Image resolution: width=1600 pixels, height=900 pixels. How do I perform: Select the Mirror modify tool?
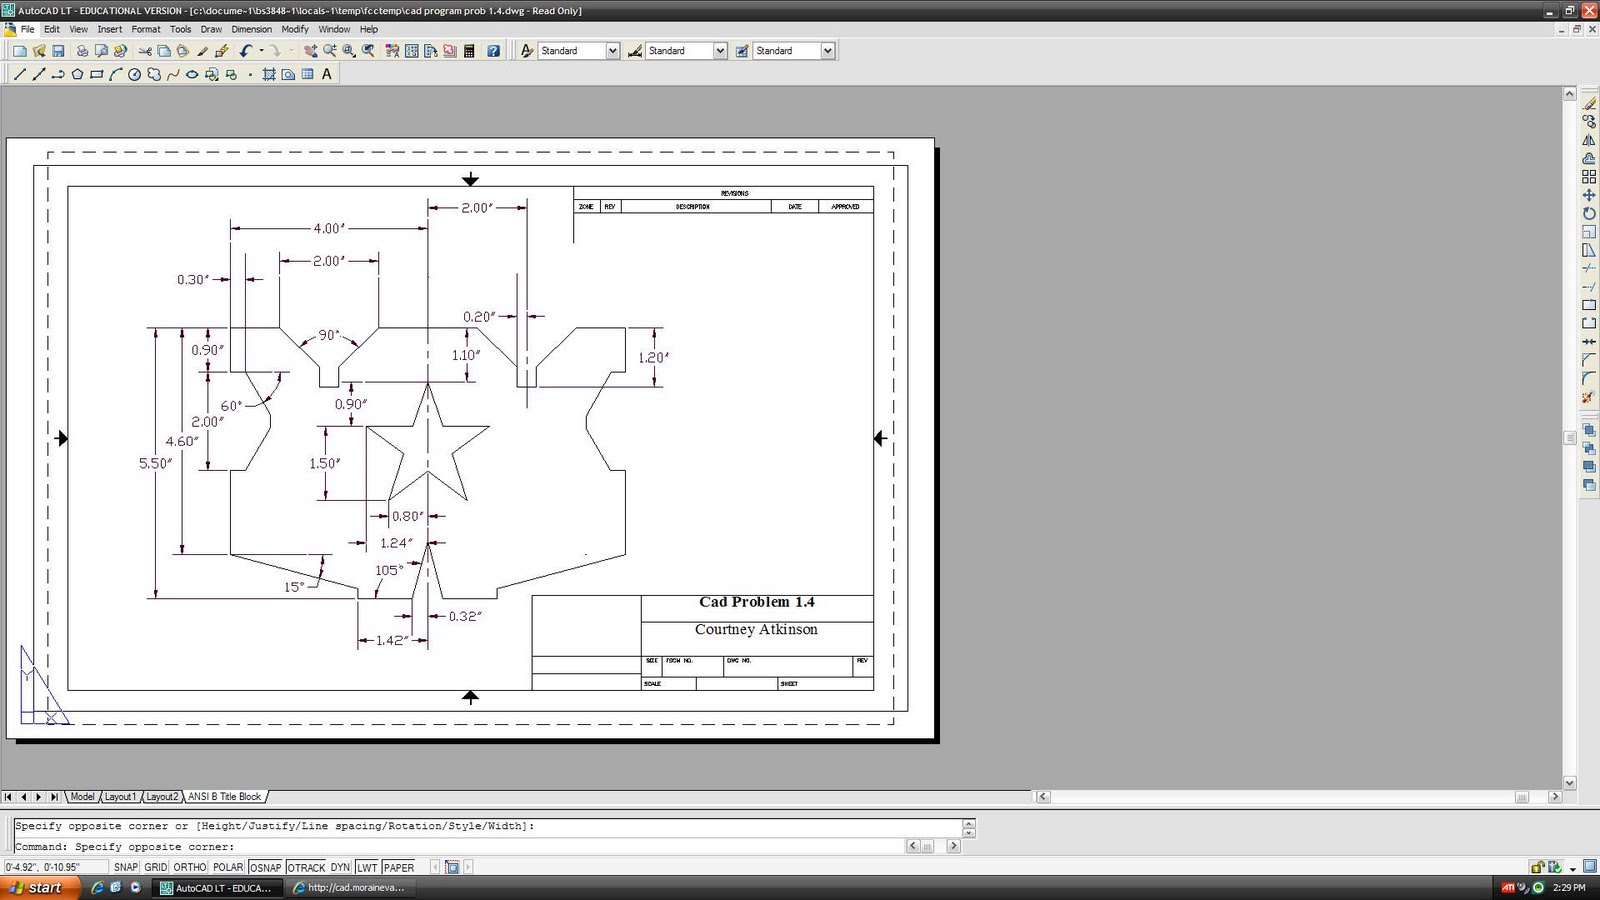coord(1590,141)
